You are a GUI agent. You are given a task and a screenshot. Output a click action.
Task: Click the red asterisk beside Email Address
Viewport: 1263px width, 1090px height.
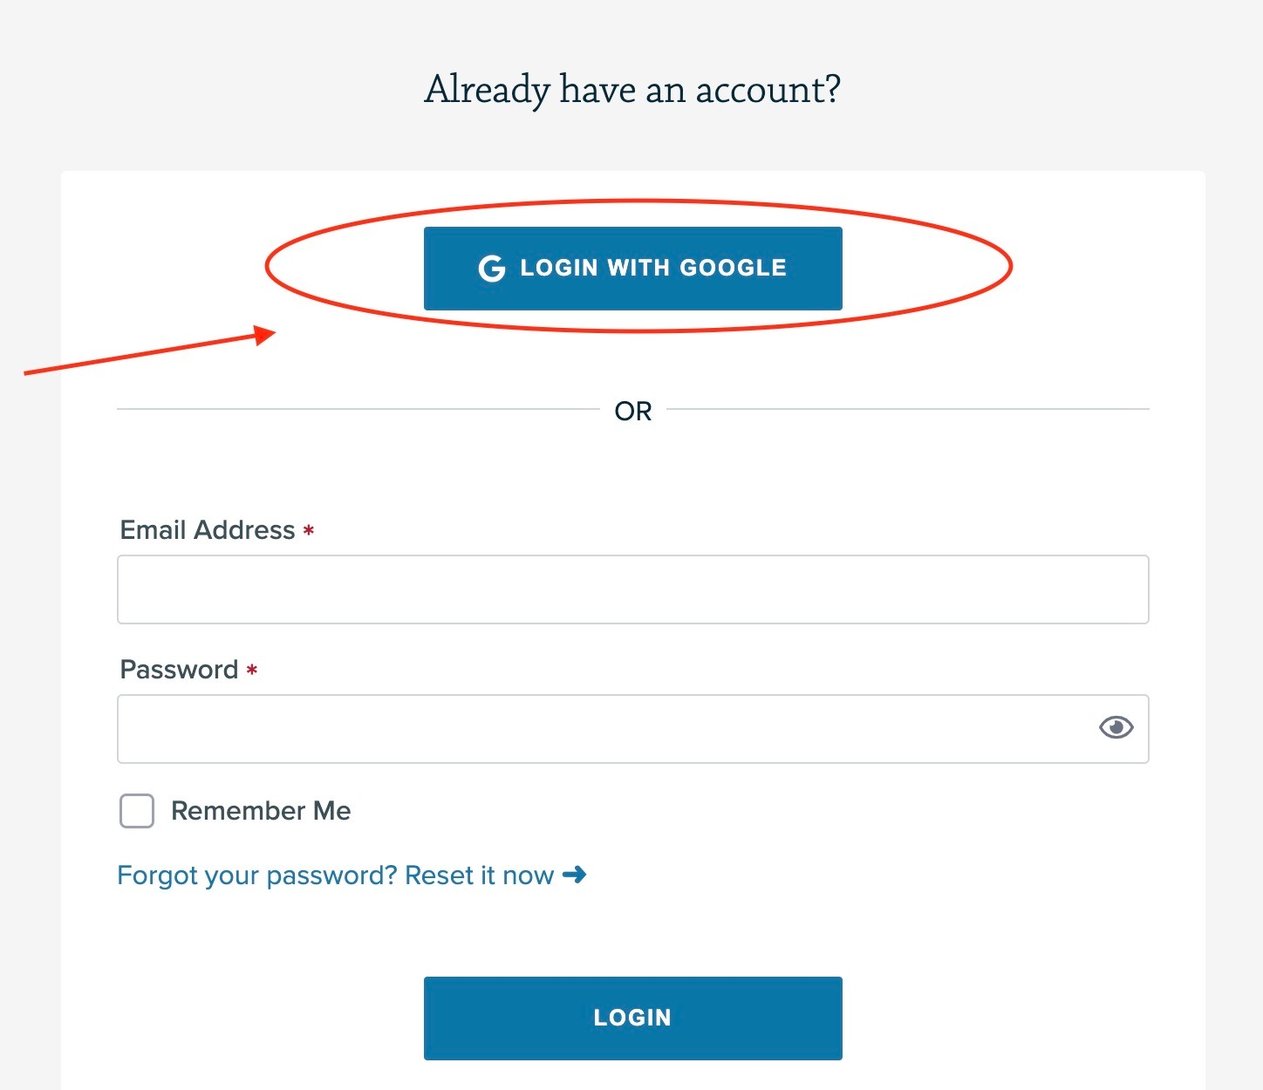coord(307,531)
